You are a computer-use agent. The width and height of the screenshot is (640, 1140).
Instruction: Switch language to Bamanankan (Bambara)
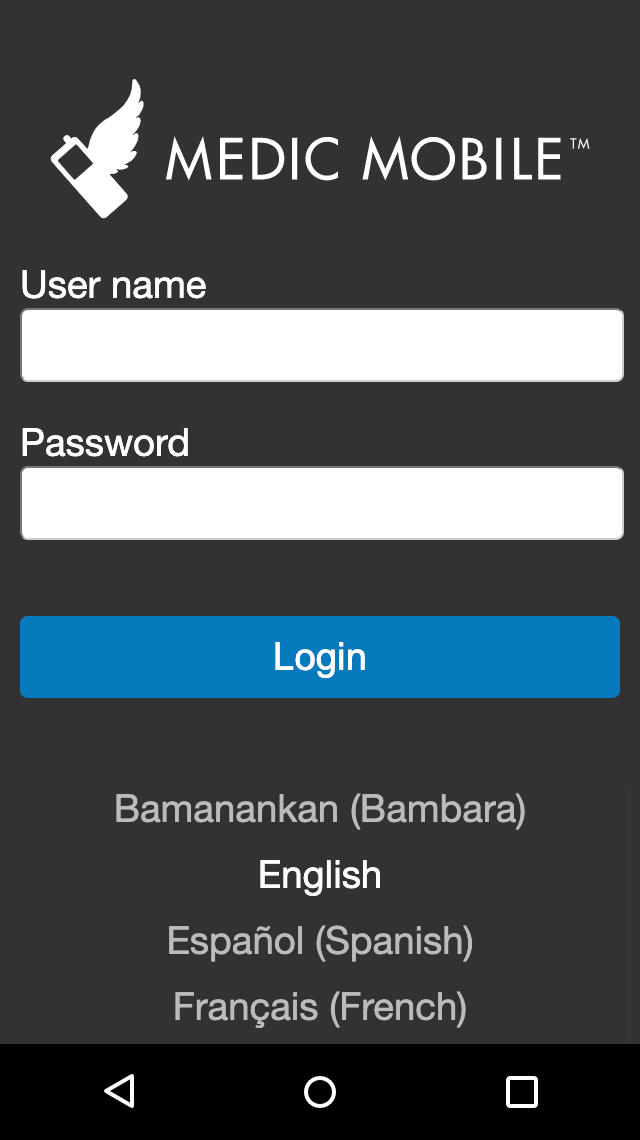coord(320,808)
